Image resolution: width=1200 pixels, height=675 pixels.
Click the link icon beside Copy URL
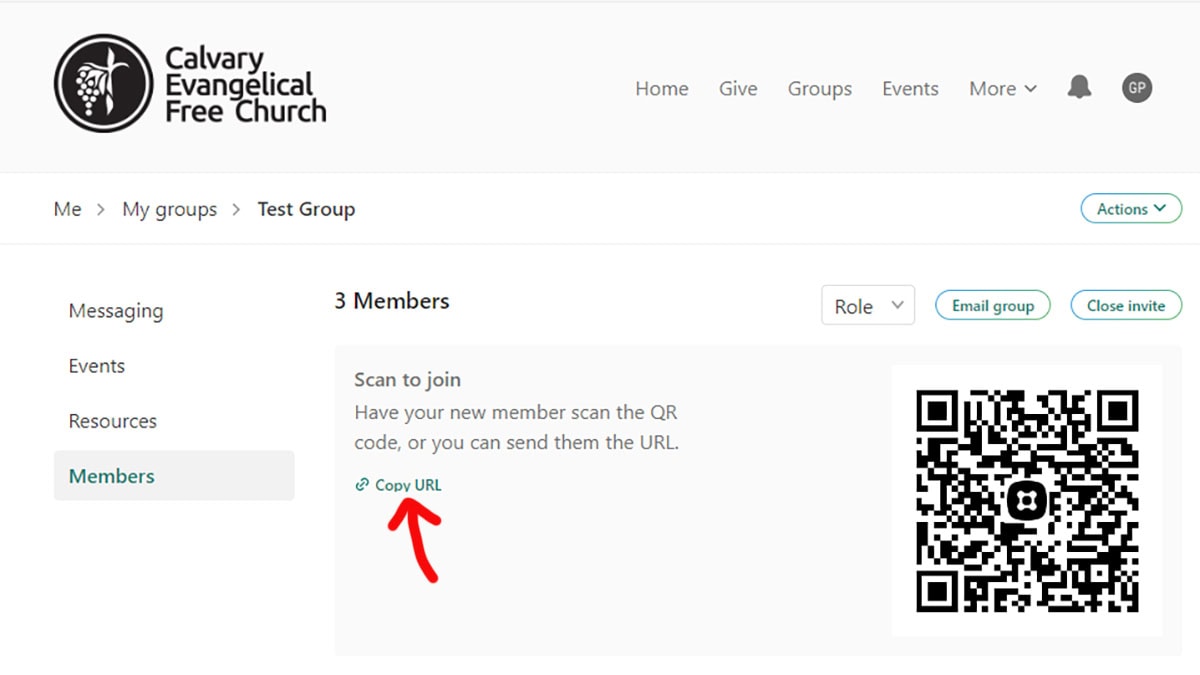pos(362,485)
